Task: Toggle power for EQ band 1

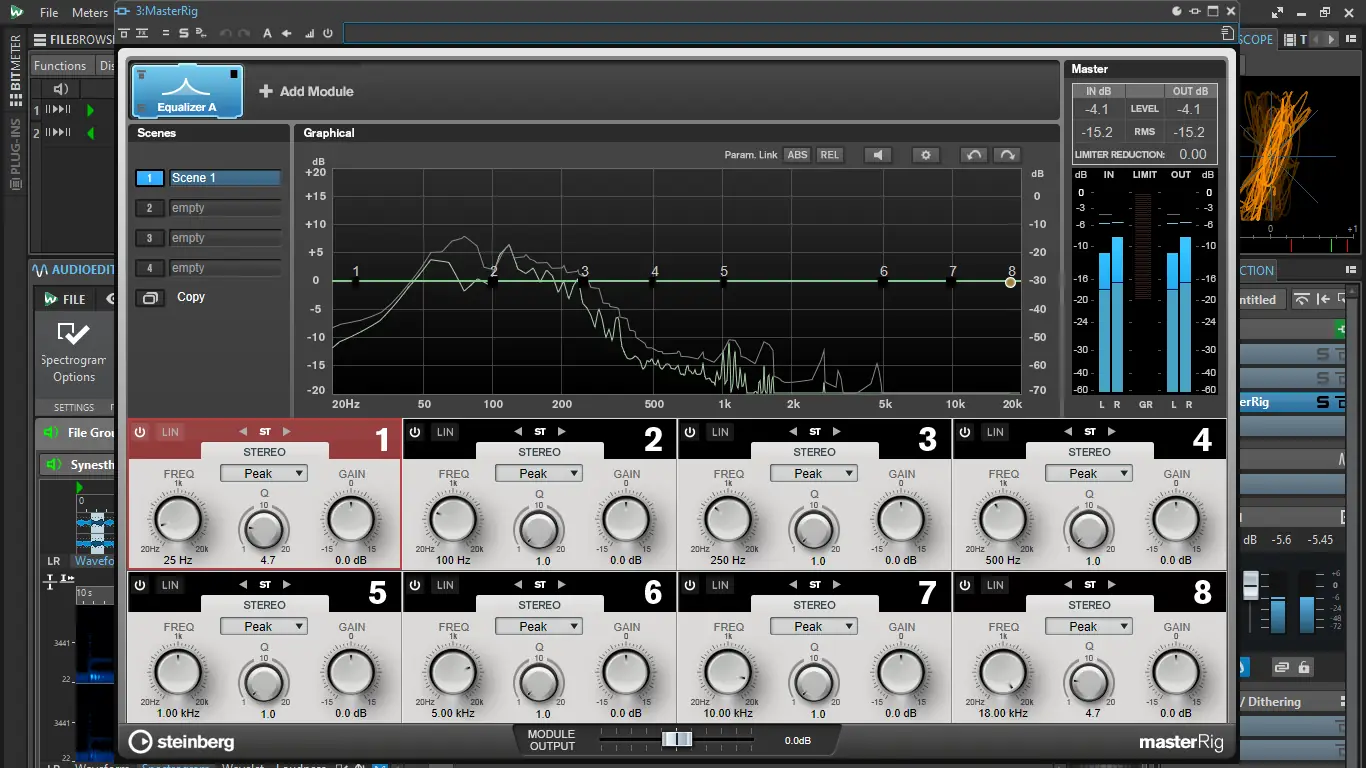Action: coord(140,432)
